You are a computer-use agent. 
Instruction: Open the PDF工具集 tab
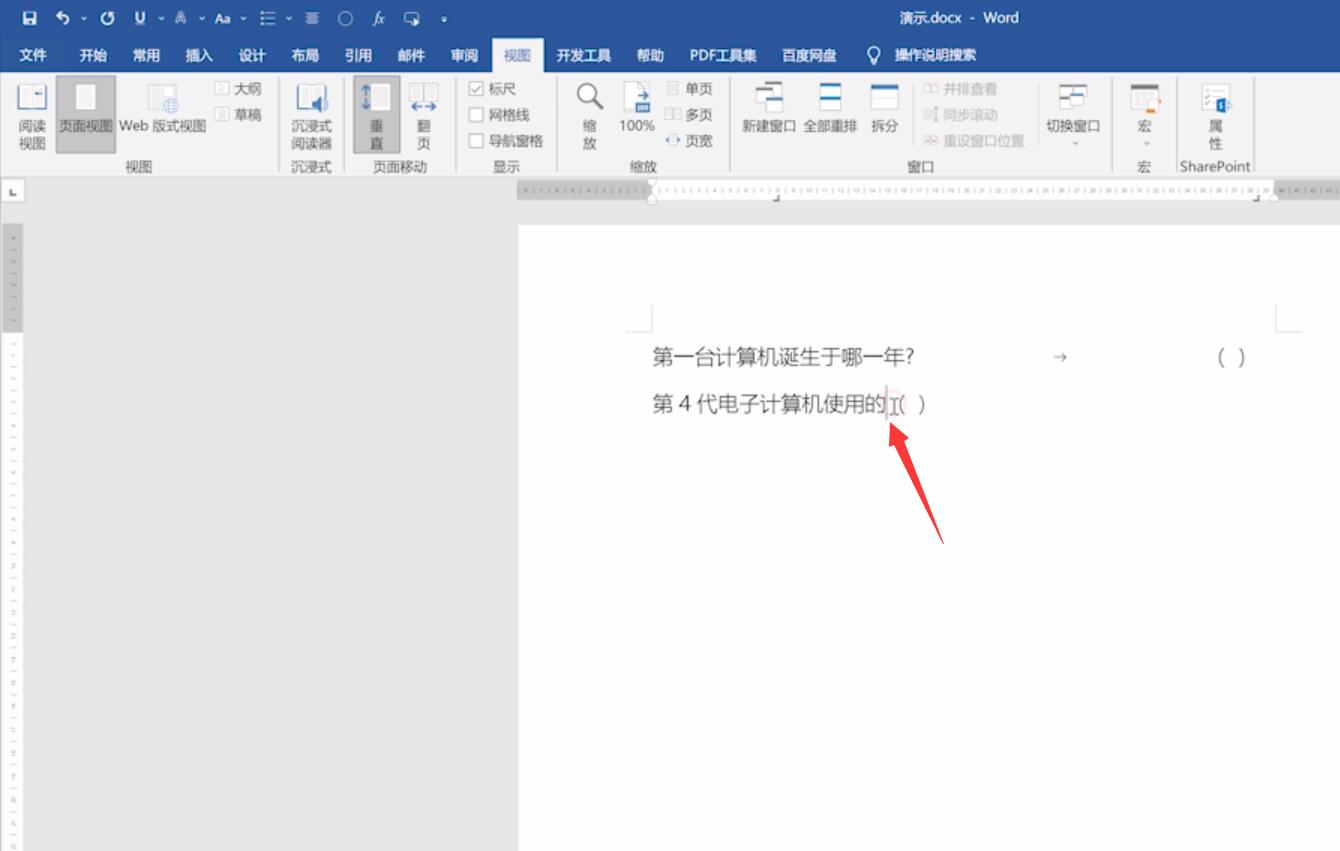[723, 55]
